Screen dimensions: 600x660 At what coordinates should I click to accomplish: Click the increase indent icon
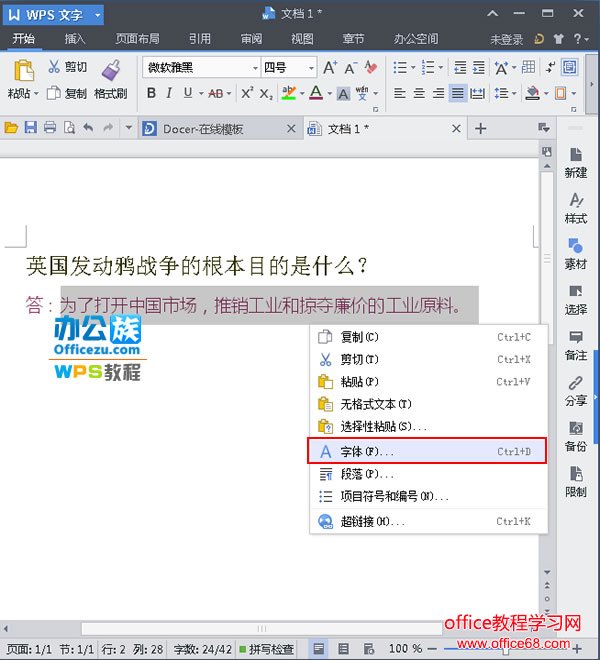(478, 67)
